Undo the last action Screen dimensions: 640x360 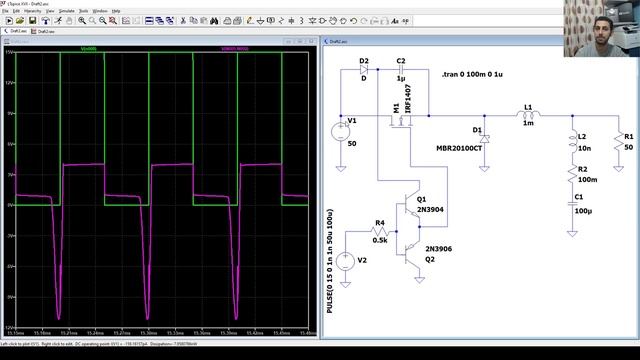[353, 20]
